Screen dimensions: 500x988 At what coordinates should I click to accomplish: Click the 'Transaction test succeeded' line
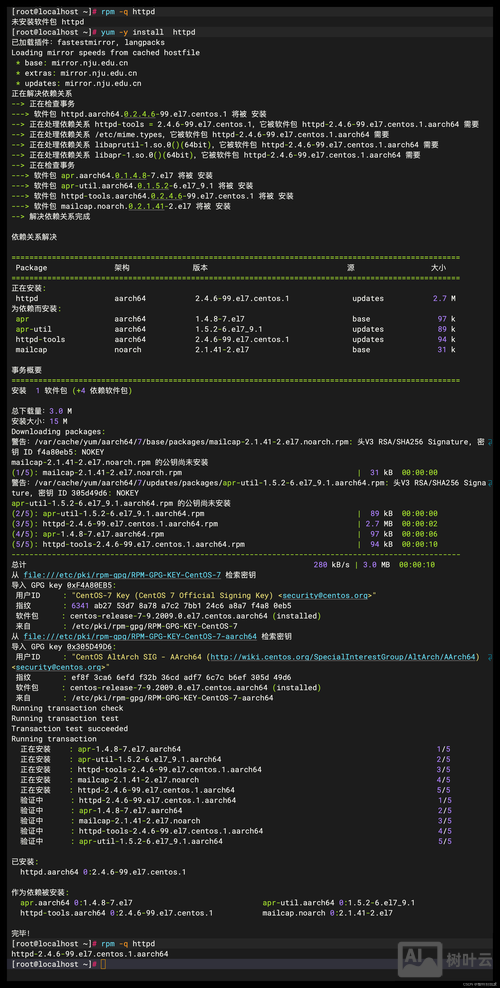70,728
